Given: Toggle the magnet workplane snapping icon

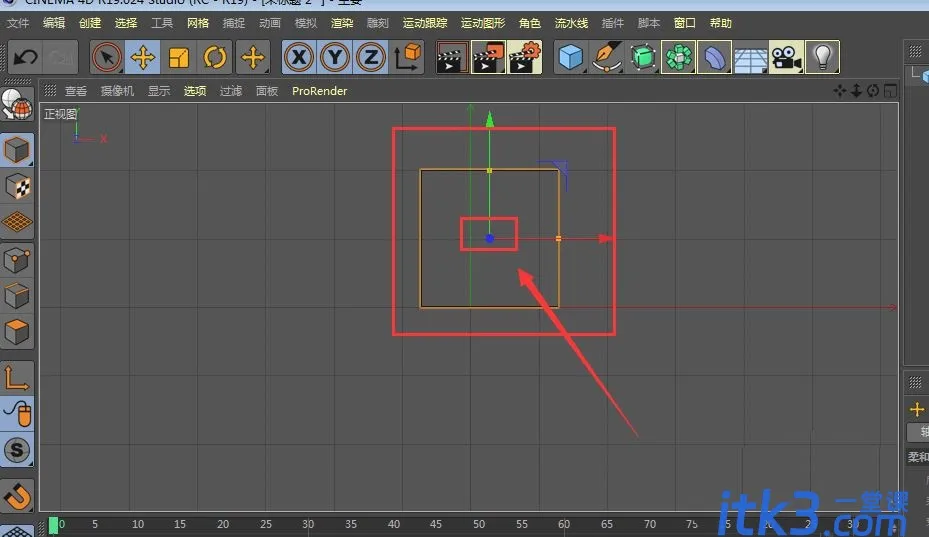Looking at the screenshot, I should (17, 496).
